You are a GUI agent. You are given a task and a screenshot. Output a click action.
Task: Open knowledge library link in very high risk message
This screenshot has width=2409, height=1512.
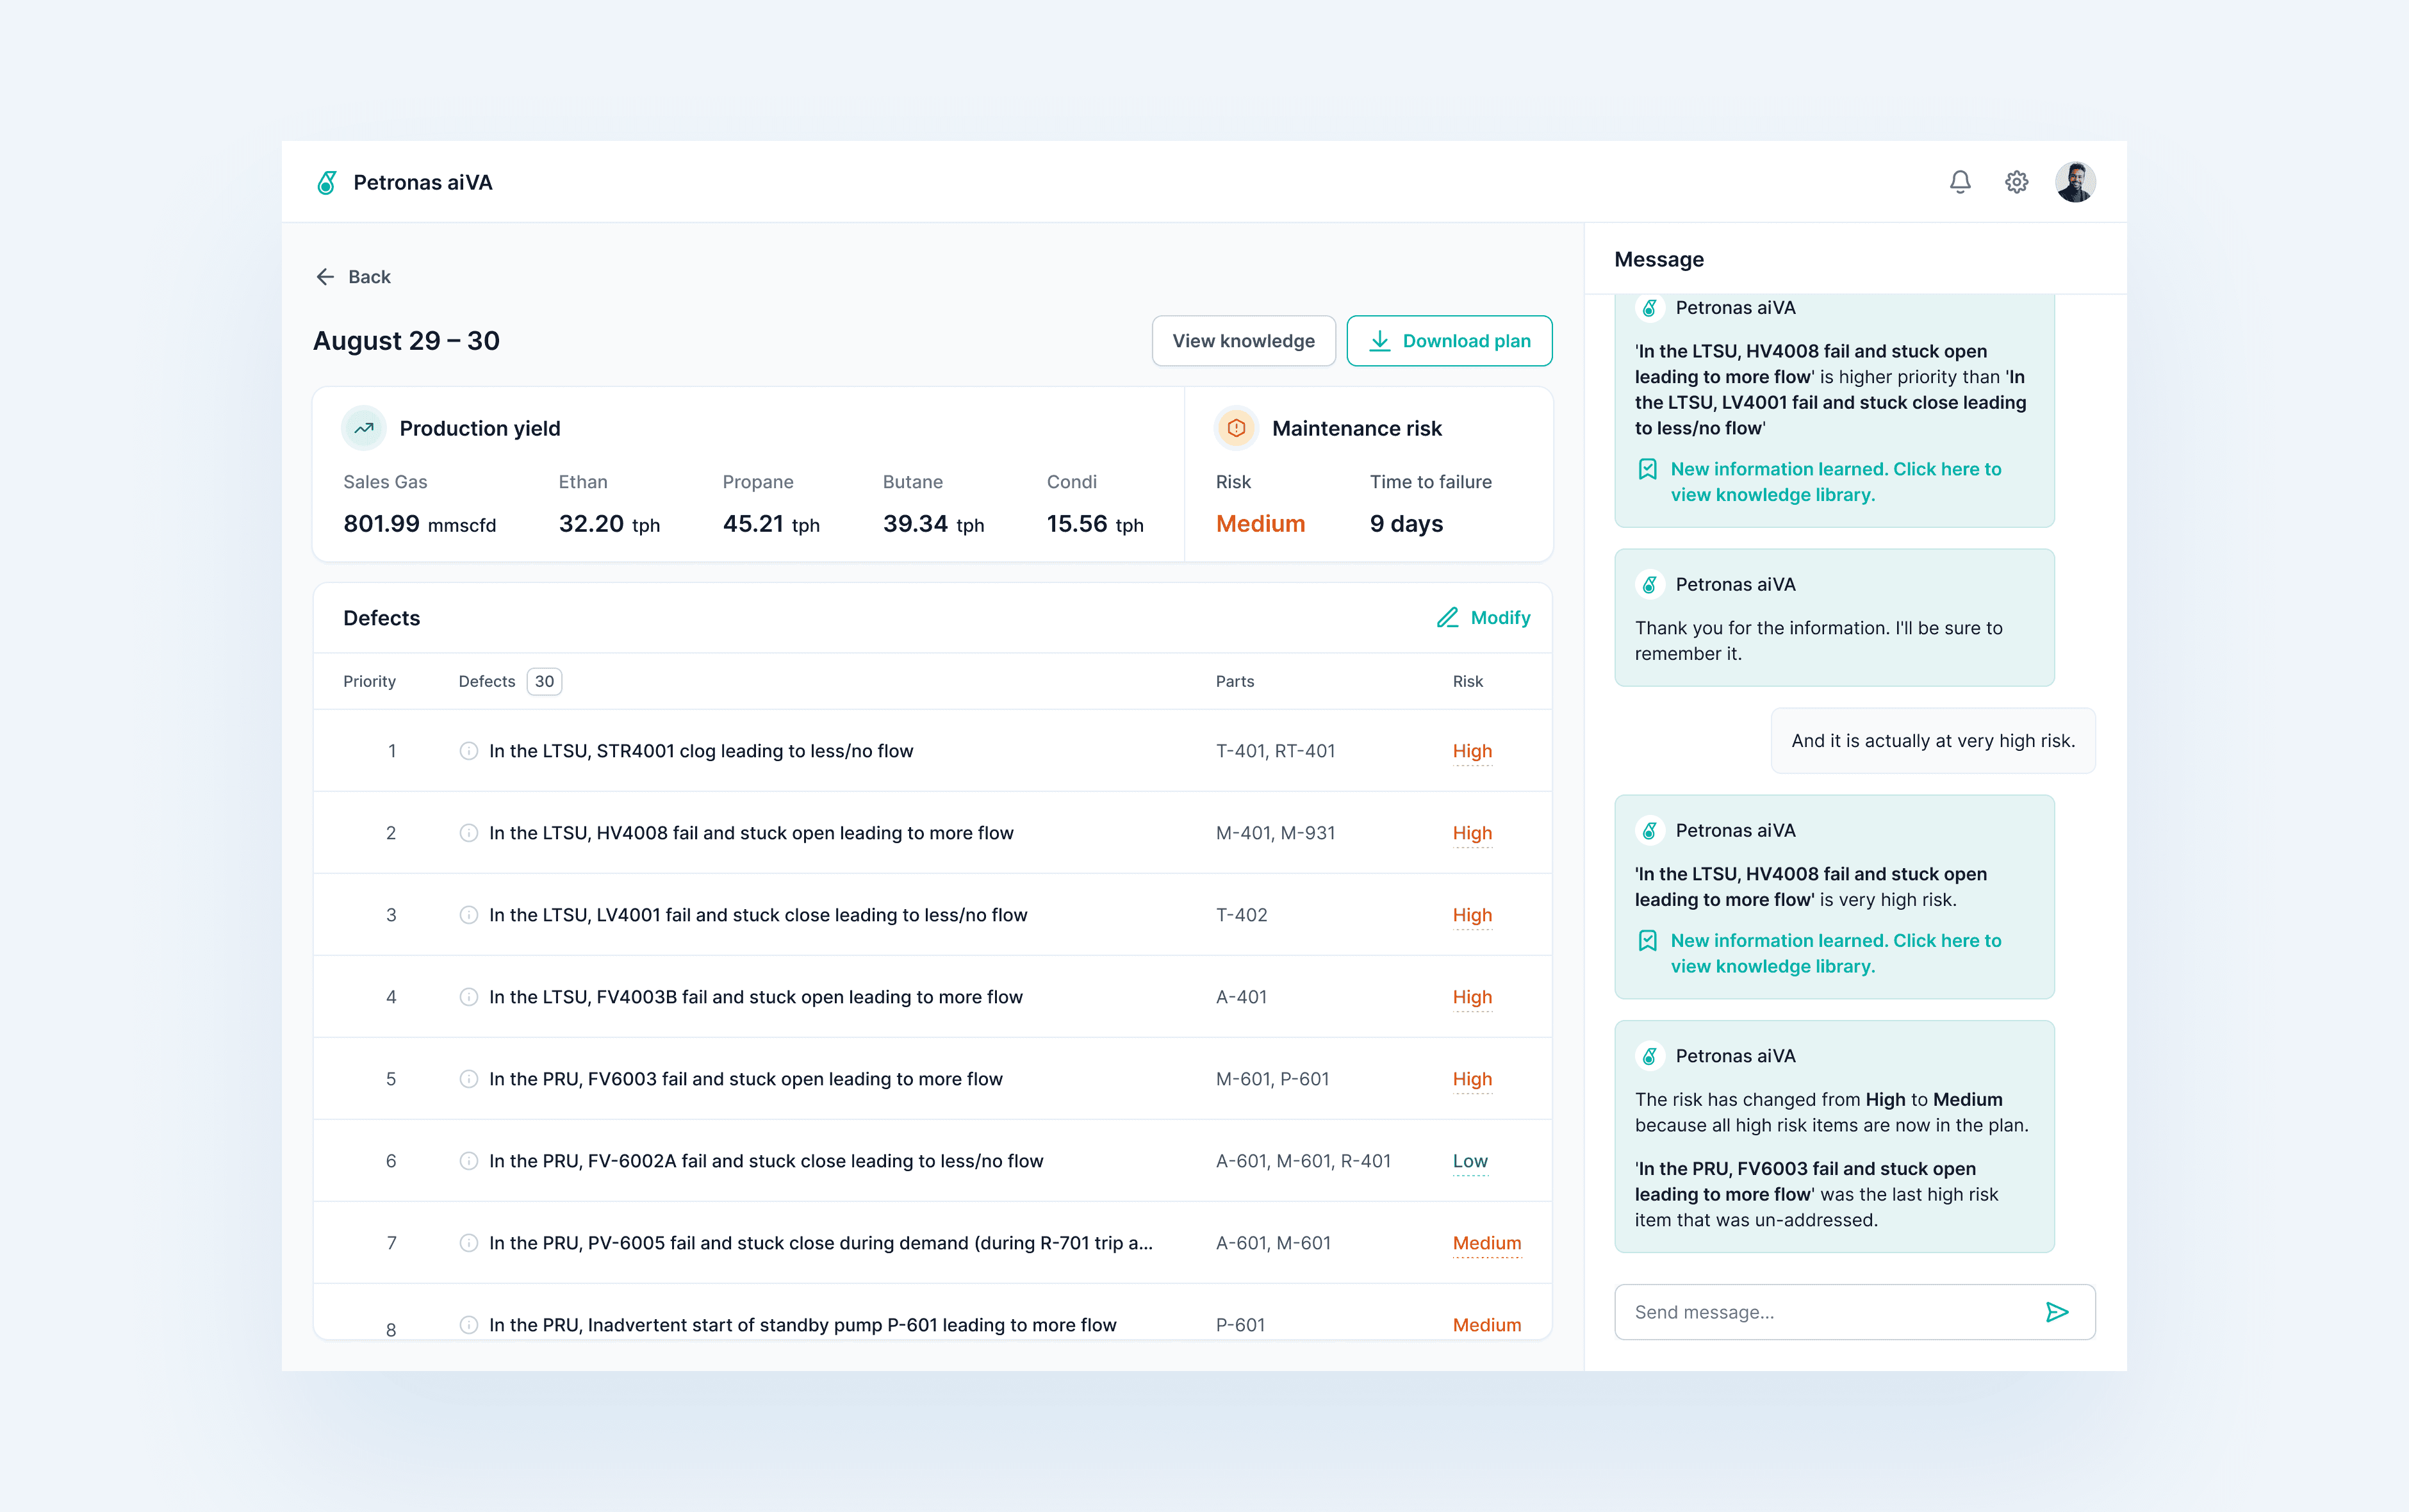point(1835,953)
